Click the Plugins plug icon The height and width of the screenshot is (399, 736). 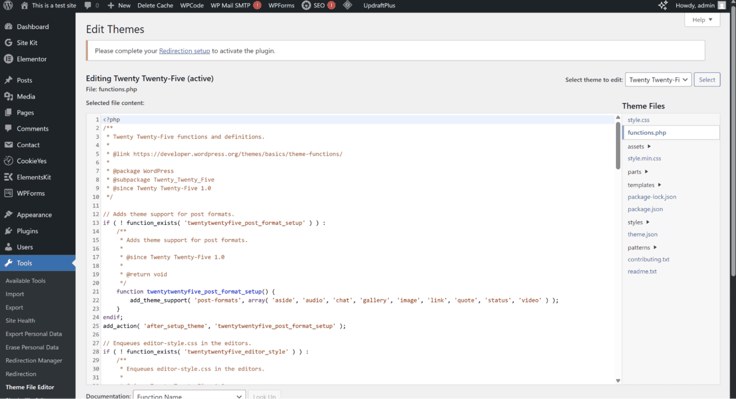[x=8, y=231]
